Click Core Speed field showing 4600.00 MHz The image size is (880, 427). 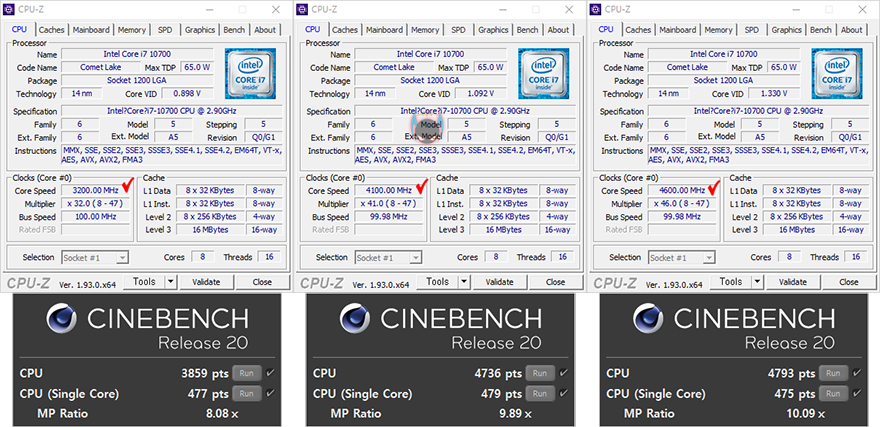point(682,190)
